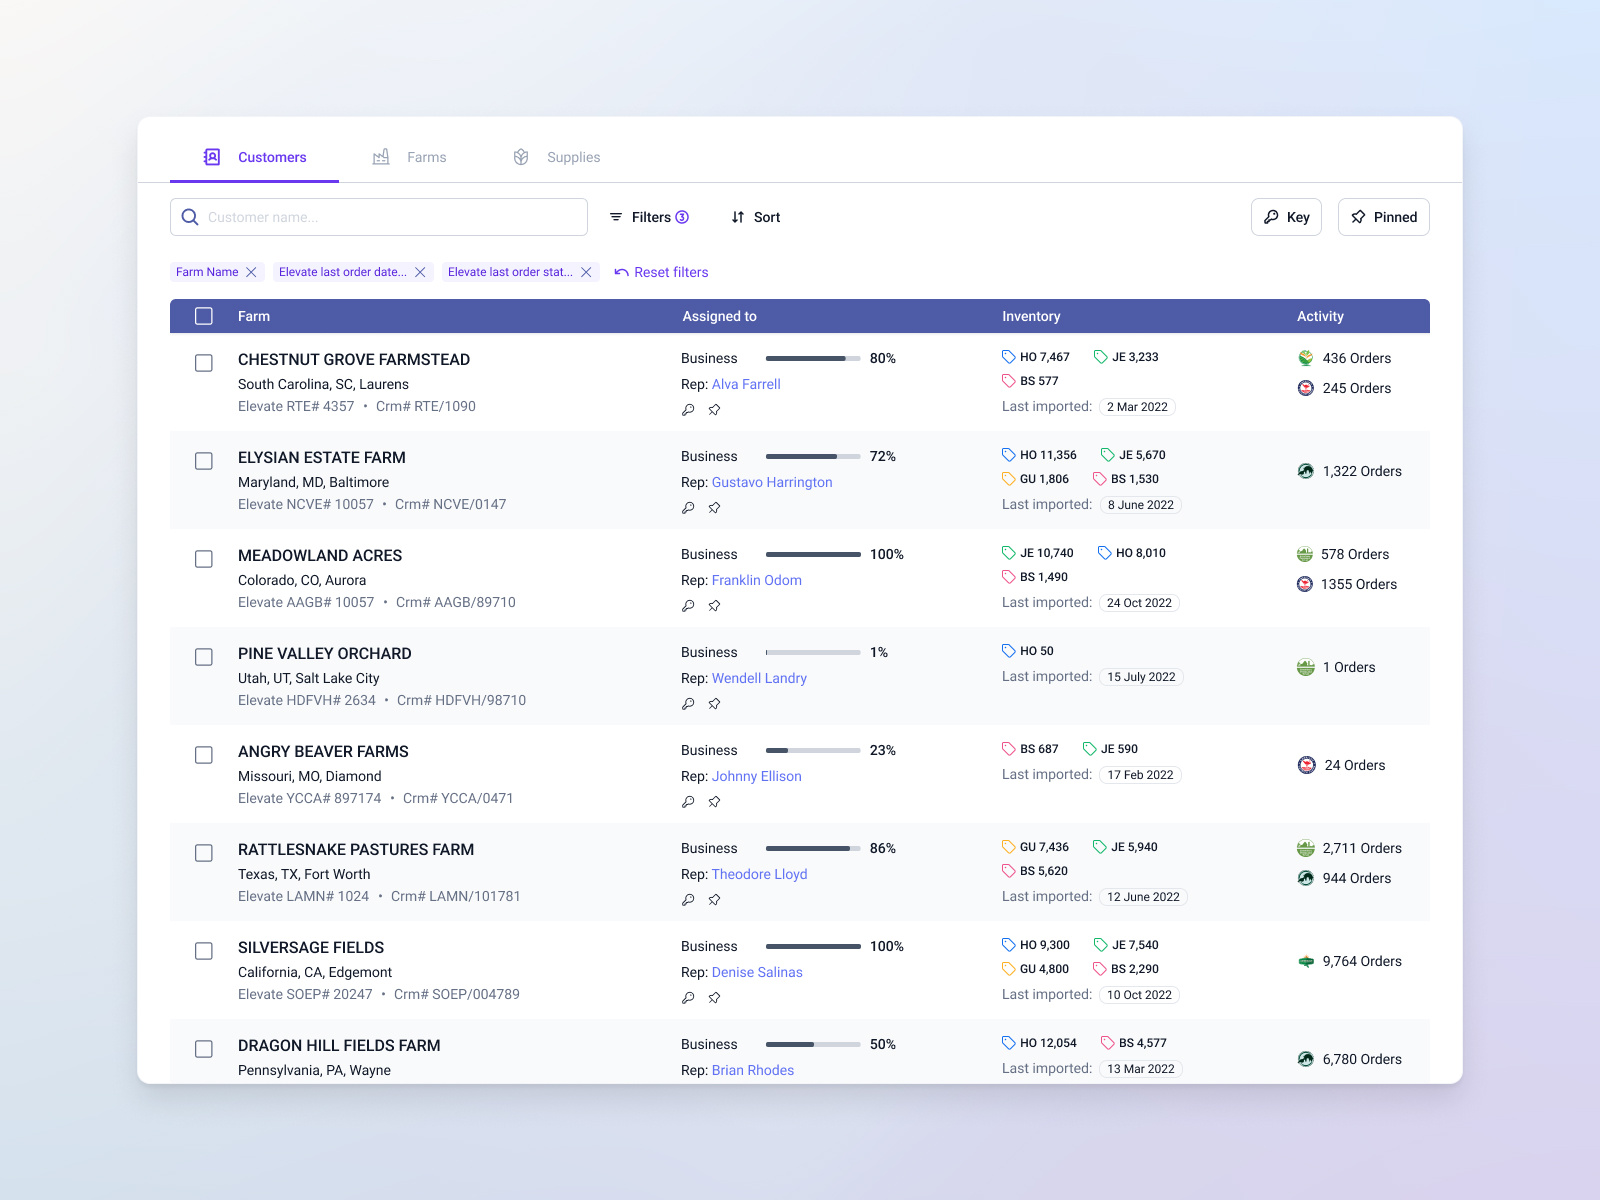Screen dimensions: 1600x1200
Task: Remove the Farm Name filter chip
Action: (x=251, y=271)
